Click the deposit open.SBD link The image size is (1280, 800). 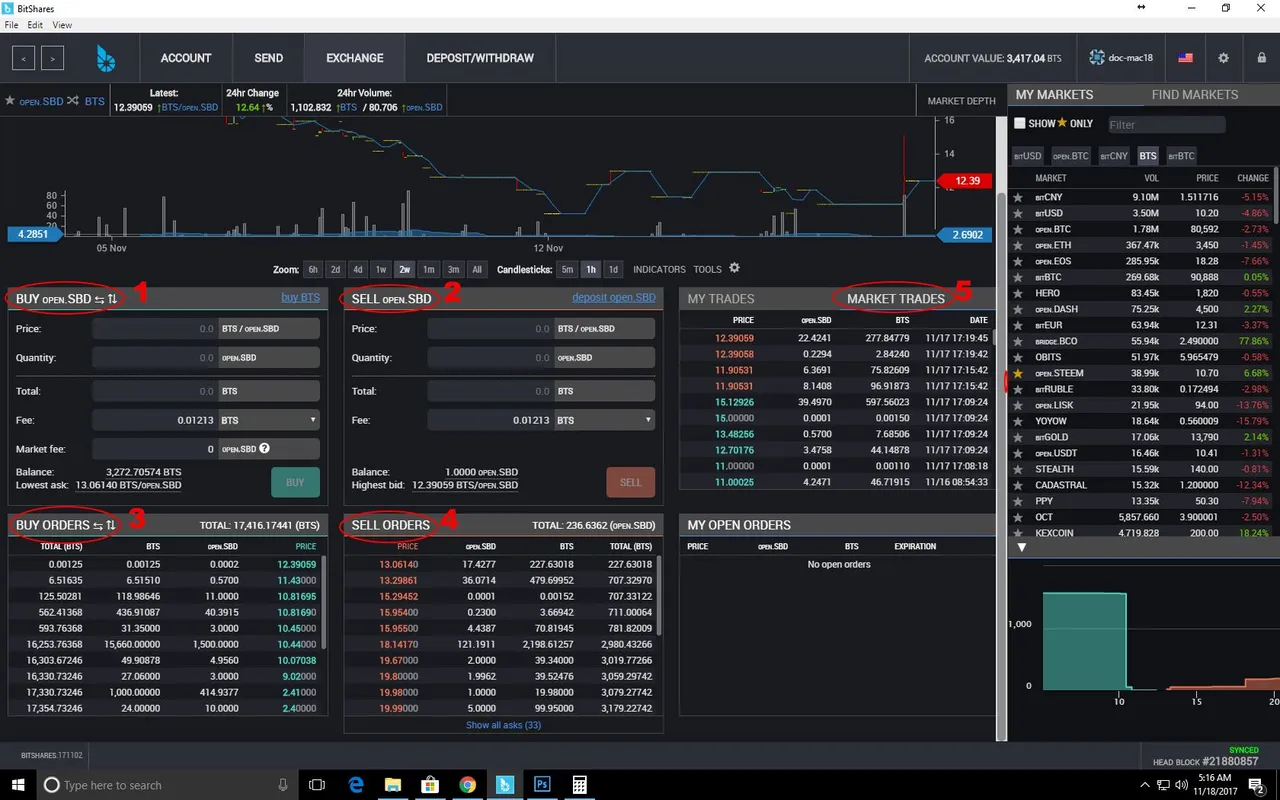614,298
